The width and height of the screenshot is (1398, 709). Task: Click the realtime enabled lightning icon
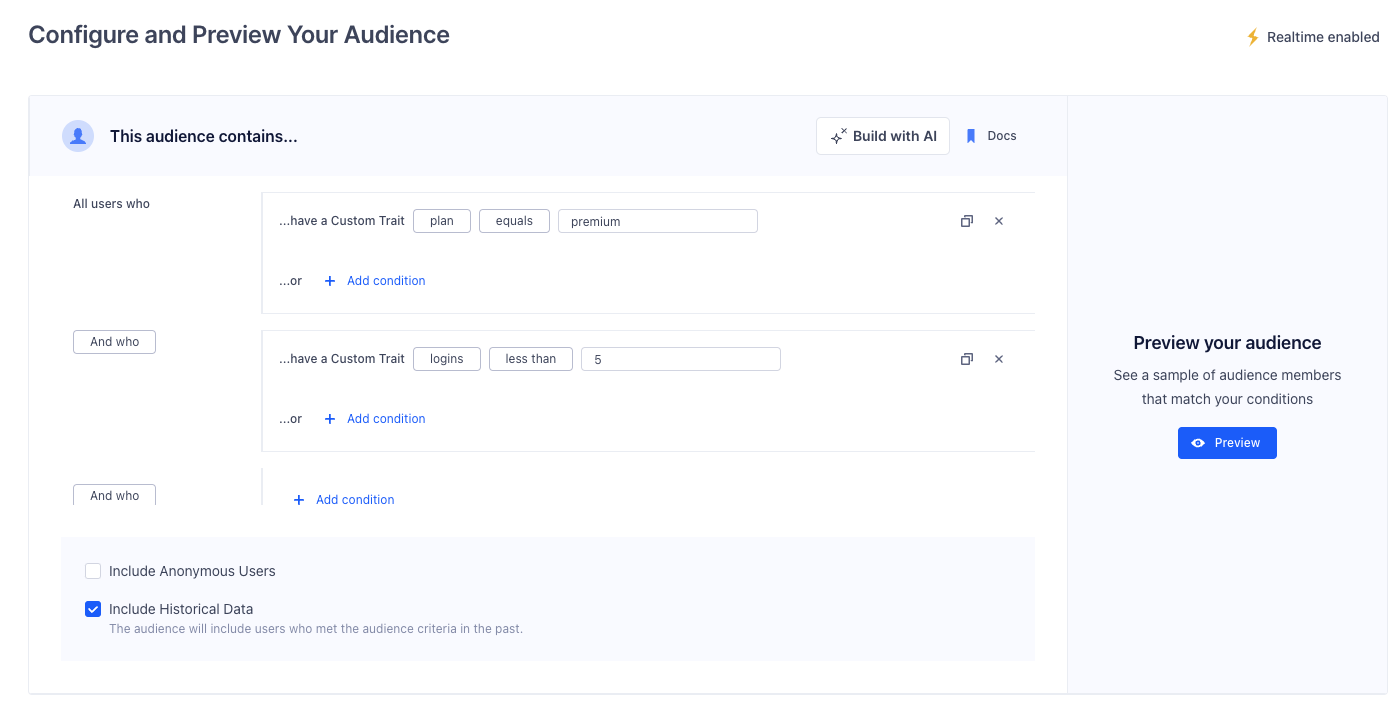click(1252, 36)
